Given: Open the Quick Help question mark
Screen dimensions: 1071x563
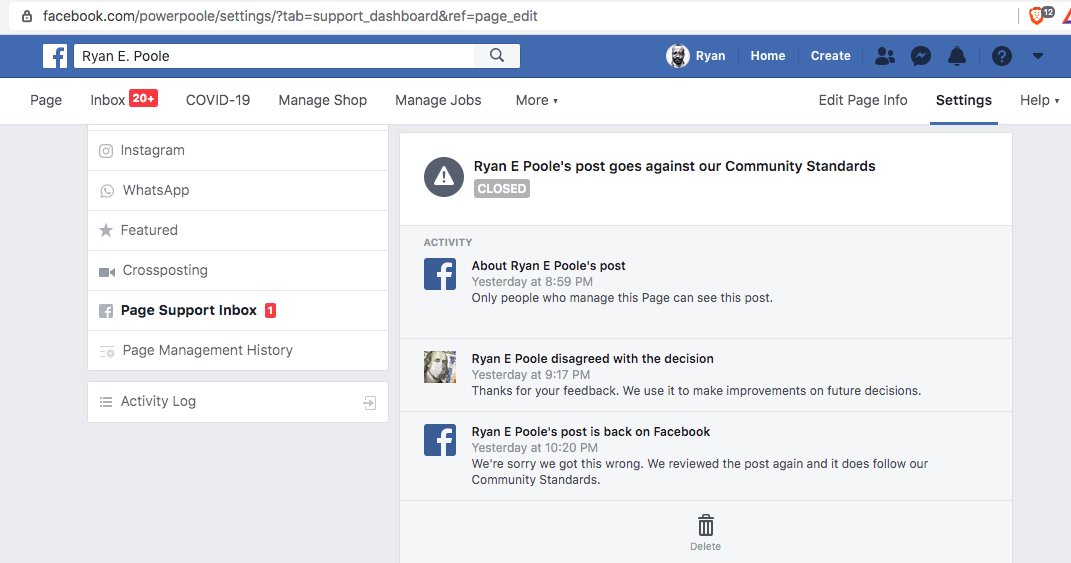Looking at the screenshot, I should tap(1001, 56).
